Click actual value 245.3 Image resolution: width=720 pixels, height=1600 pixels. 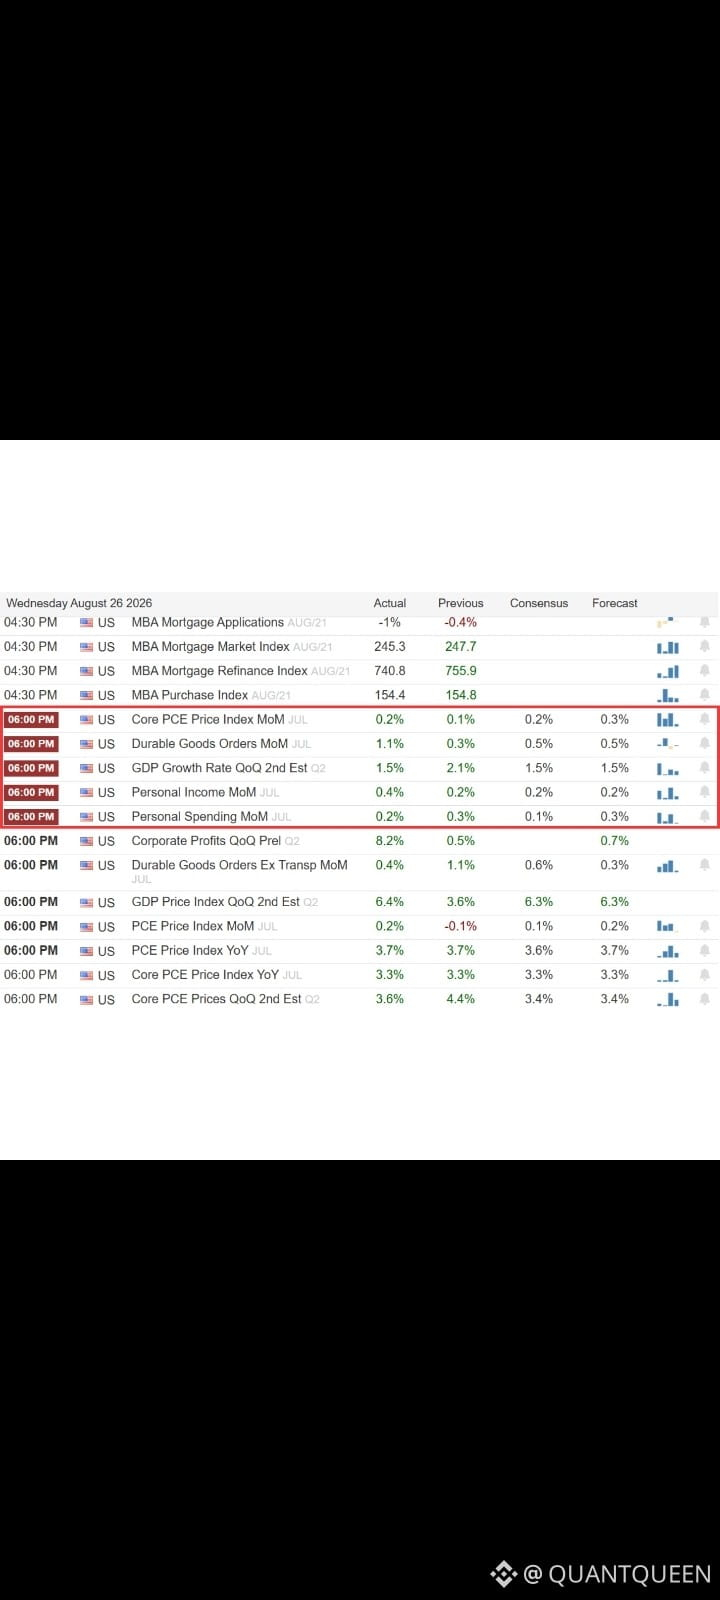click(390, 647)
